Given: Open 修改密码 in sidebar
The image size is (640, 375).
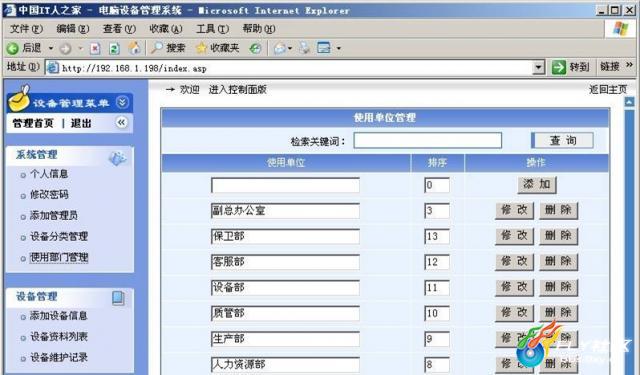Looking at the screenshot, I should pos(49,195).
